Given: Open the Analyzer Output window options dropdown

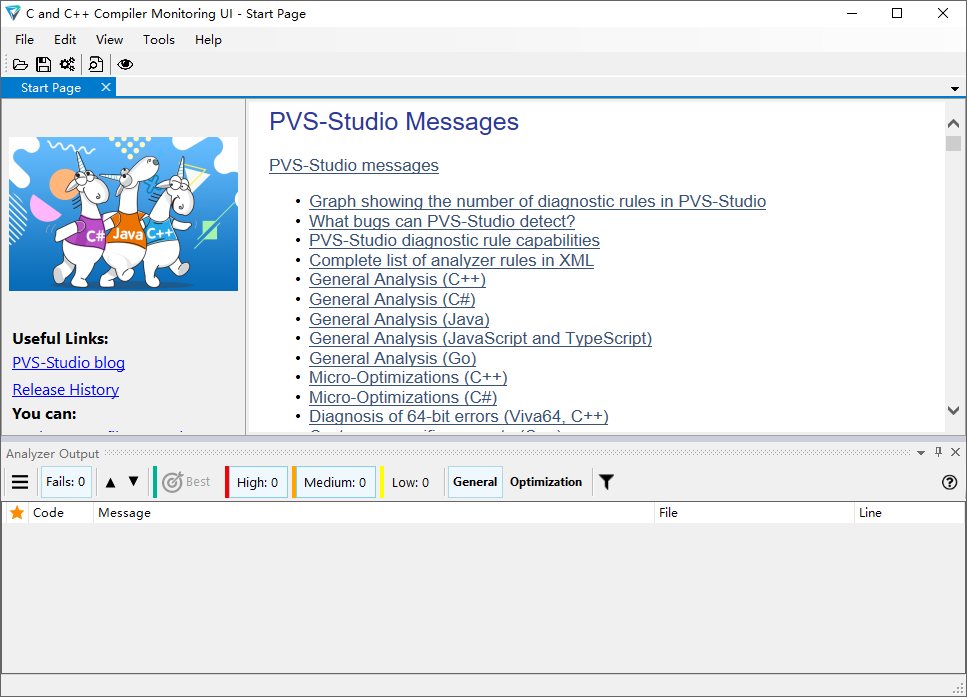Looking at the screenshot, I should [x=921, y=453].
